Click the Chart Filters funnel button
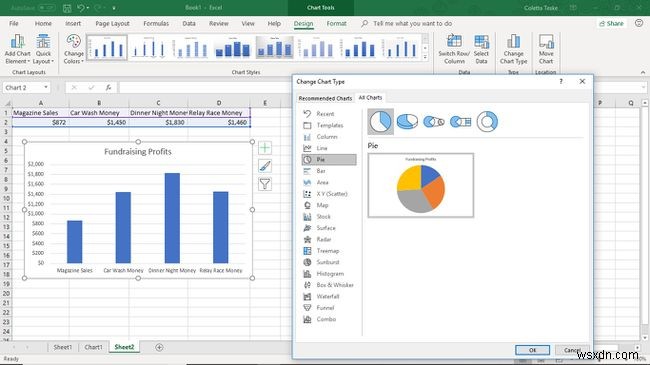 [x=265, y=184]
